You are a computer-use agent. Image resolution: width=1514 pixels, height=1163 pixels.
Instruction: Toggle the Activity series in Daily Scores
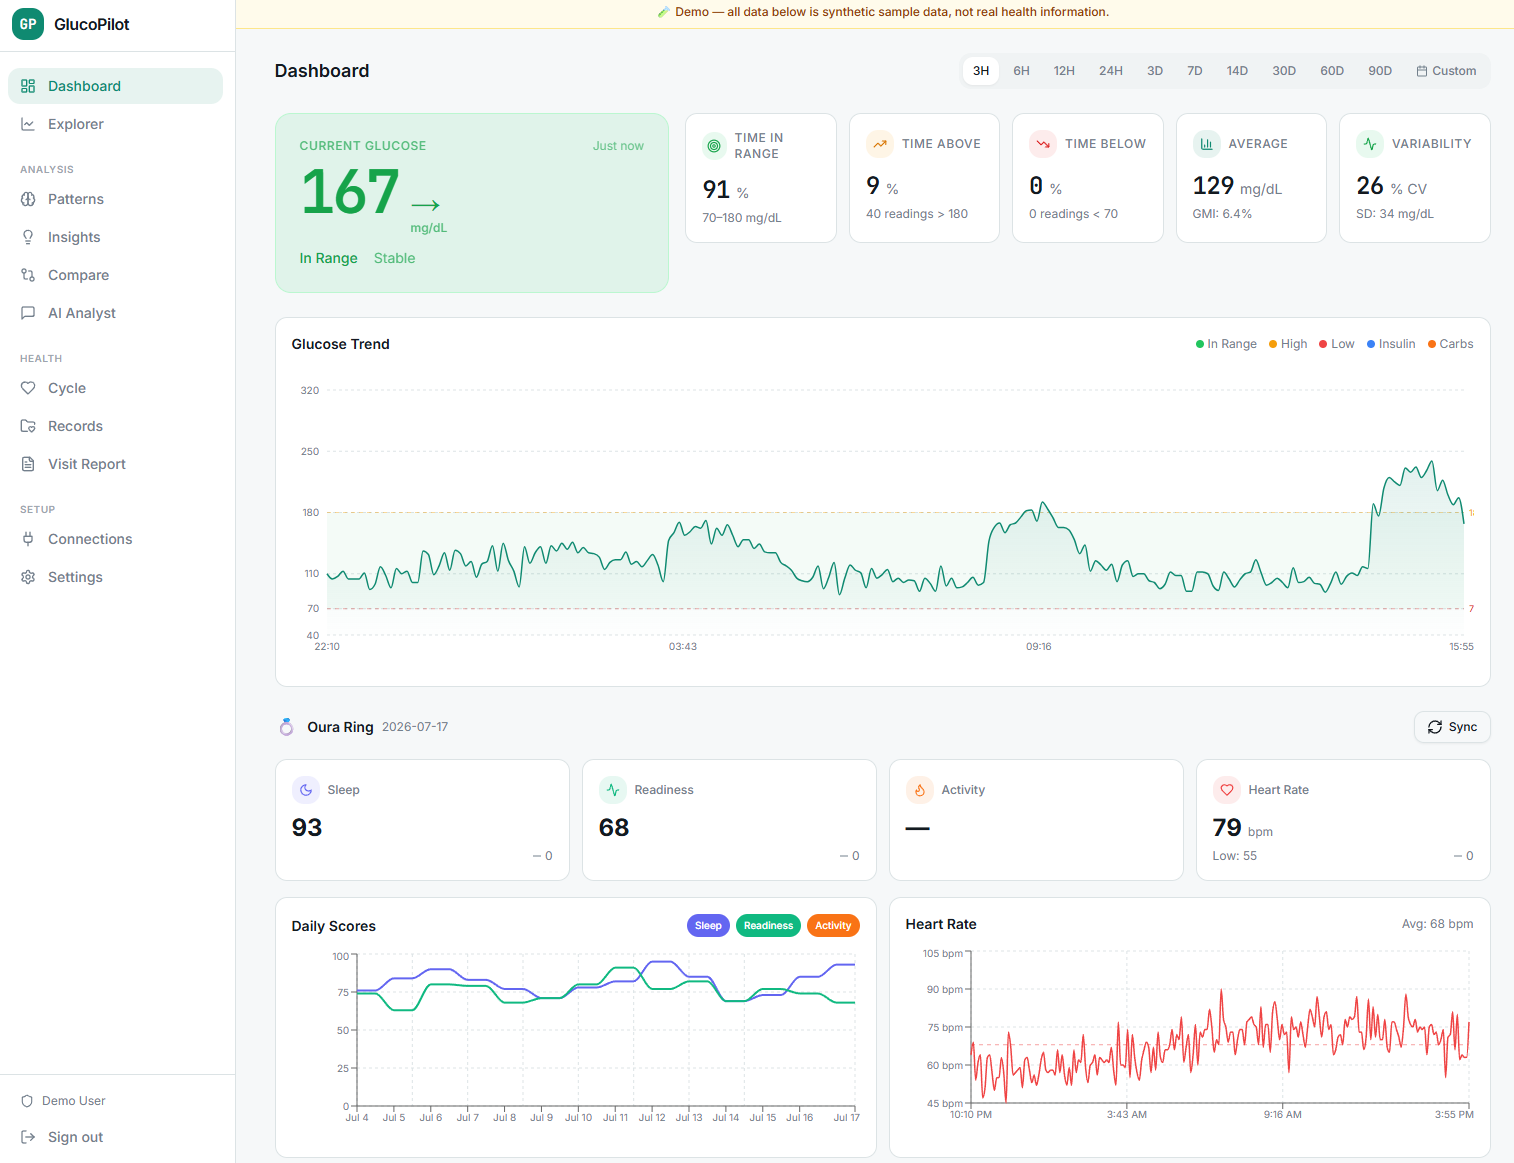tap(833, 926)
